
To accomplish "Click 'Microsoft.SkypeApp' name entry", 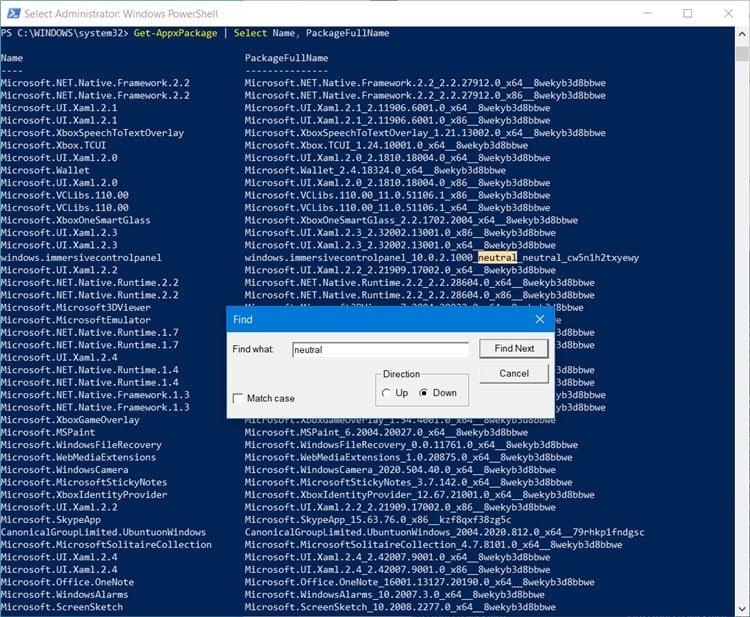I will 51,520.
